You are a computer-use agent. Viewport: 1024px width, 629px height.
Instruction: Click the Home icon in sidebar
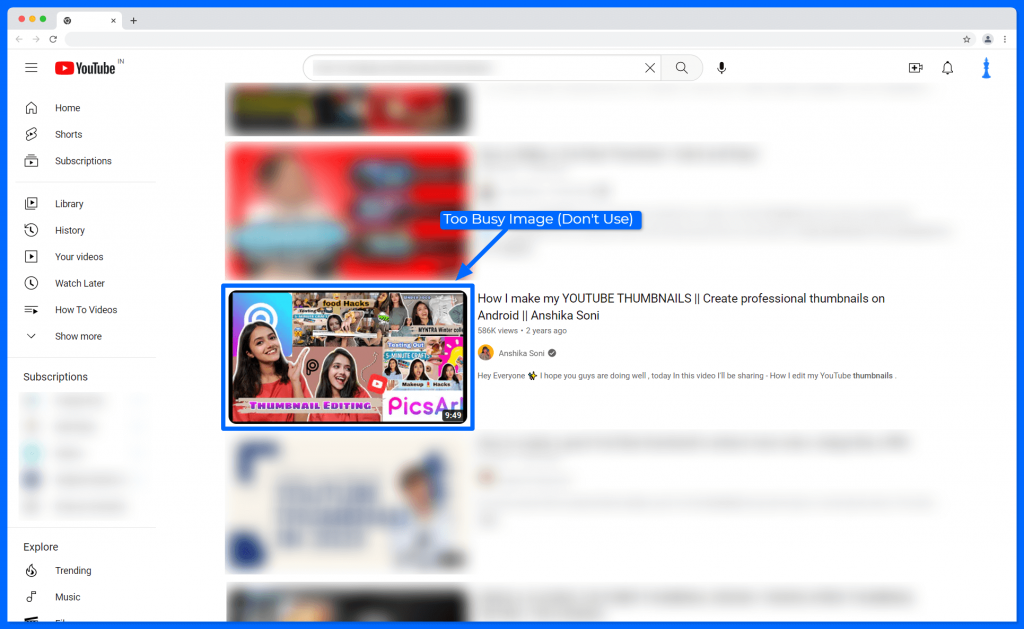point(31,108)
